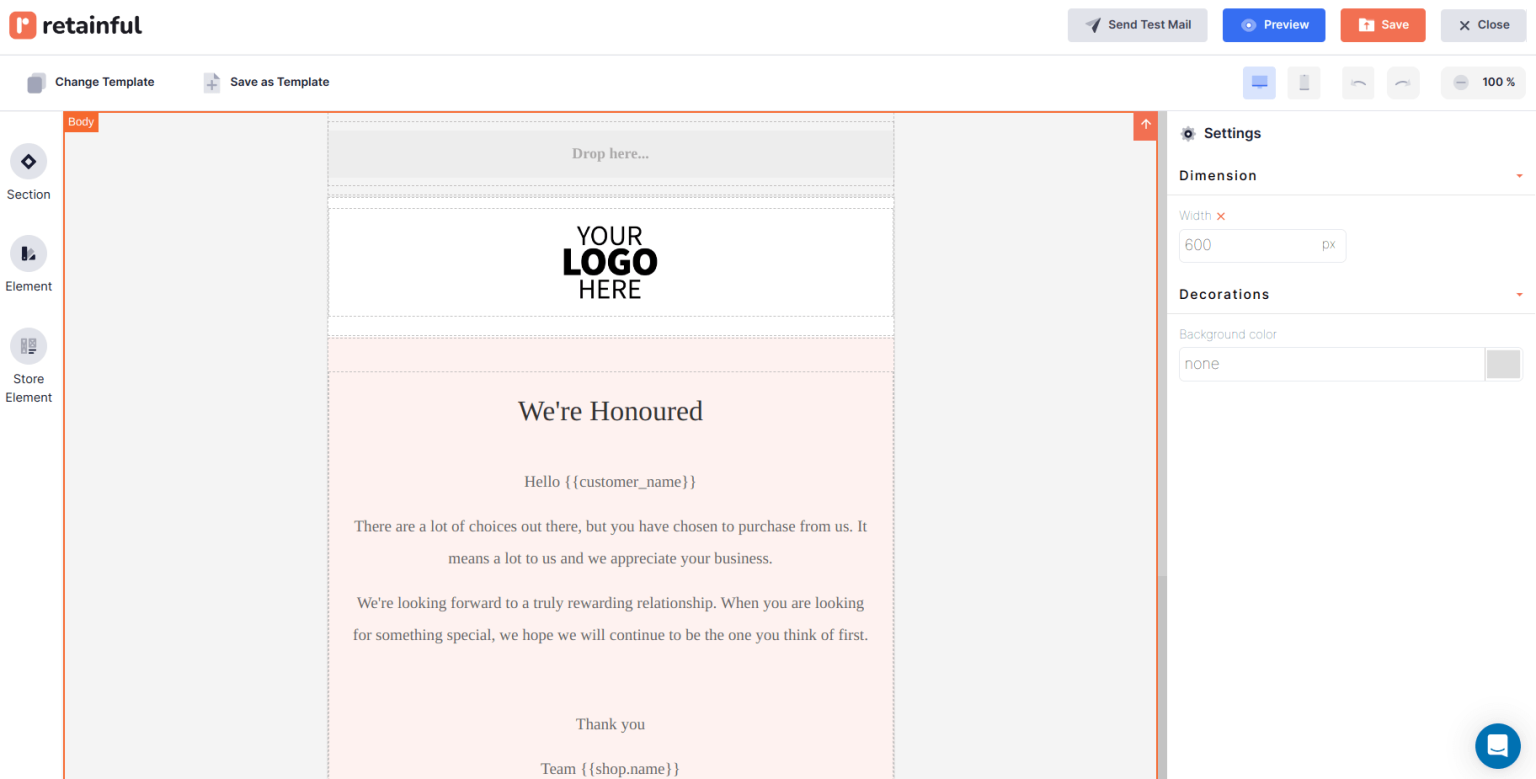Open the Element panel in the sidebar

pyautogui.click(x=28, y=262)
